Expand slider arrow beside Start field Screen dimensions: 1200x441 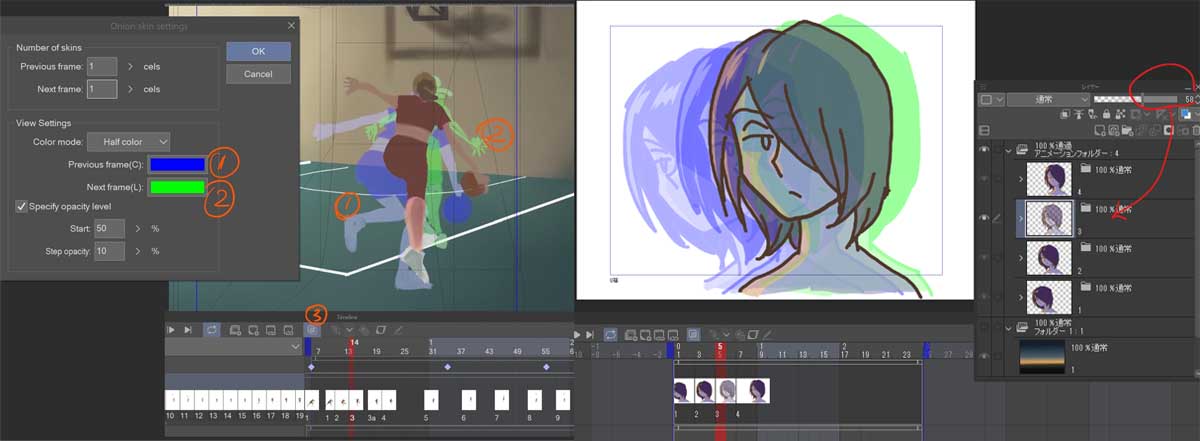tap(136, 229)
